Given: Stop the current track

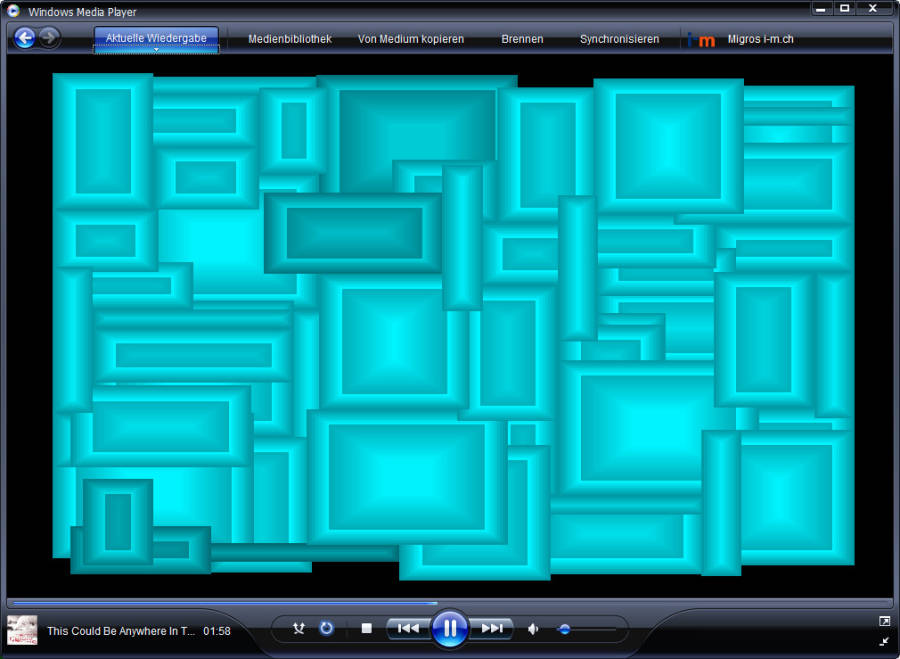Looking at the screenshot, I should tap(366, 629).
